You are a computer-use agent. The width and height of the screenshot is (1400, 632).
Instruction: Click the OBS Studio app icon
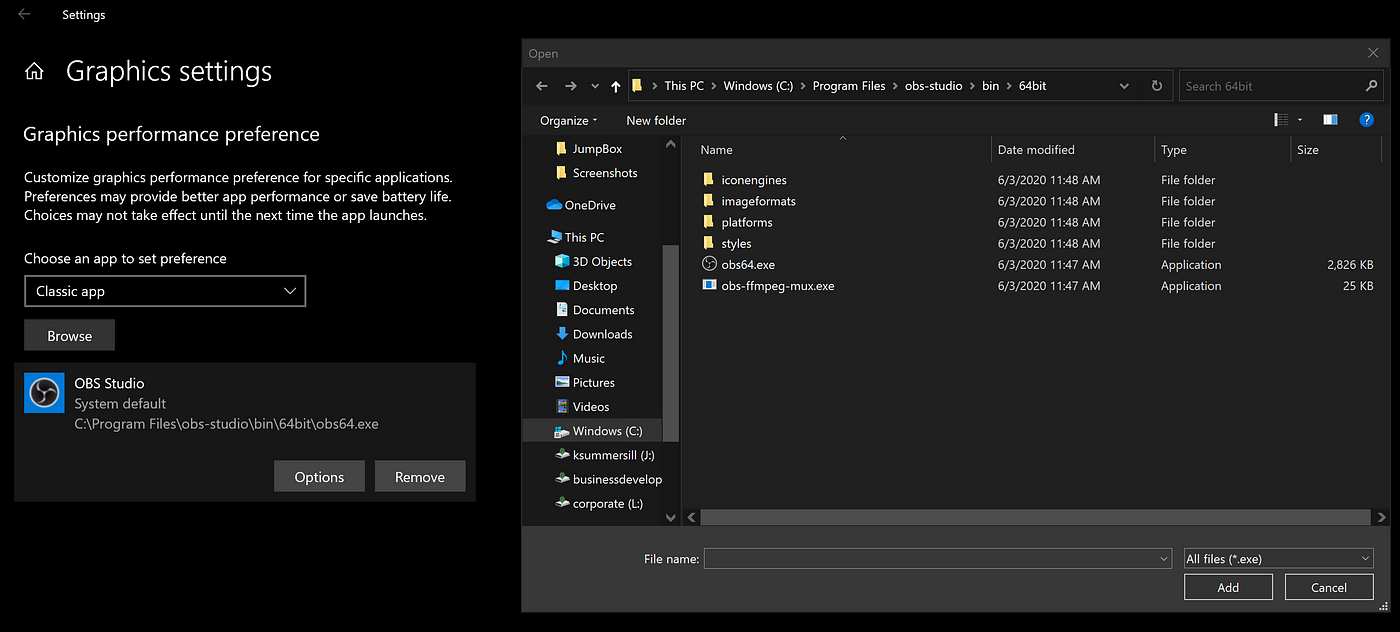44,393
